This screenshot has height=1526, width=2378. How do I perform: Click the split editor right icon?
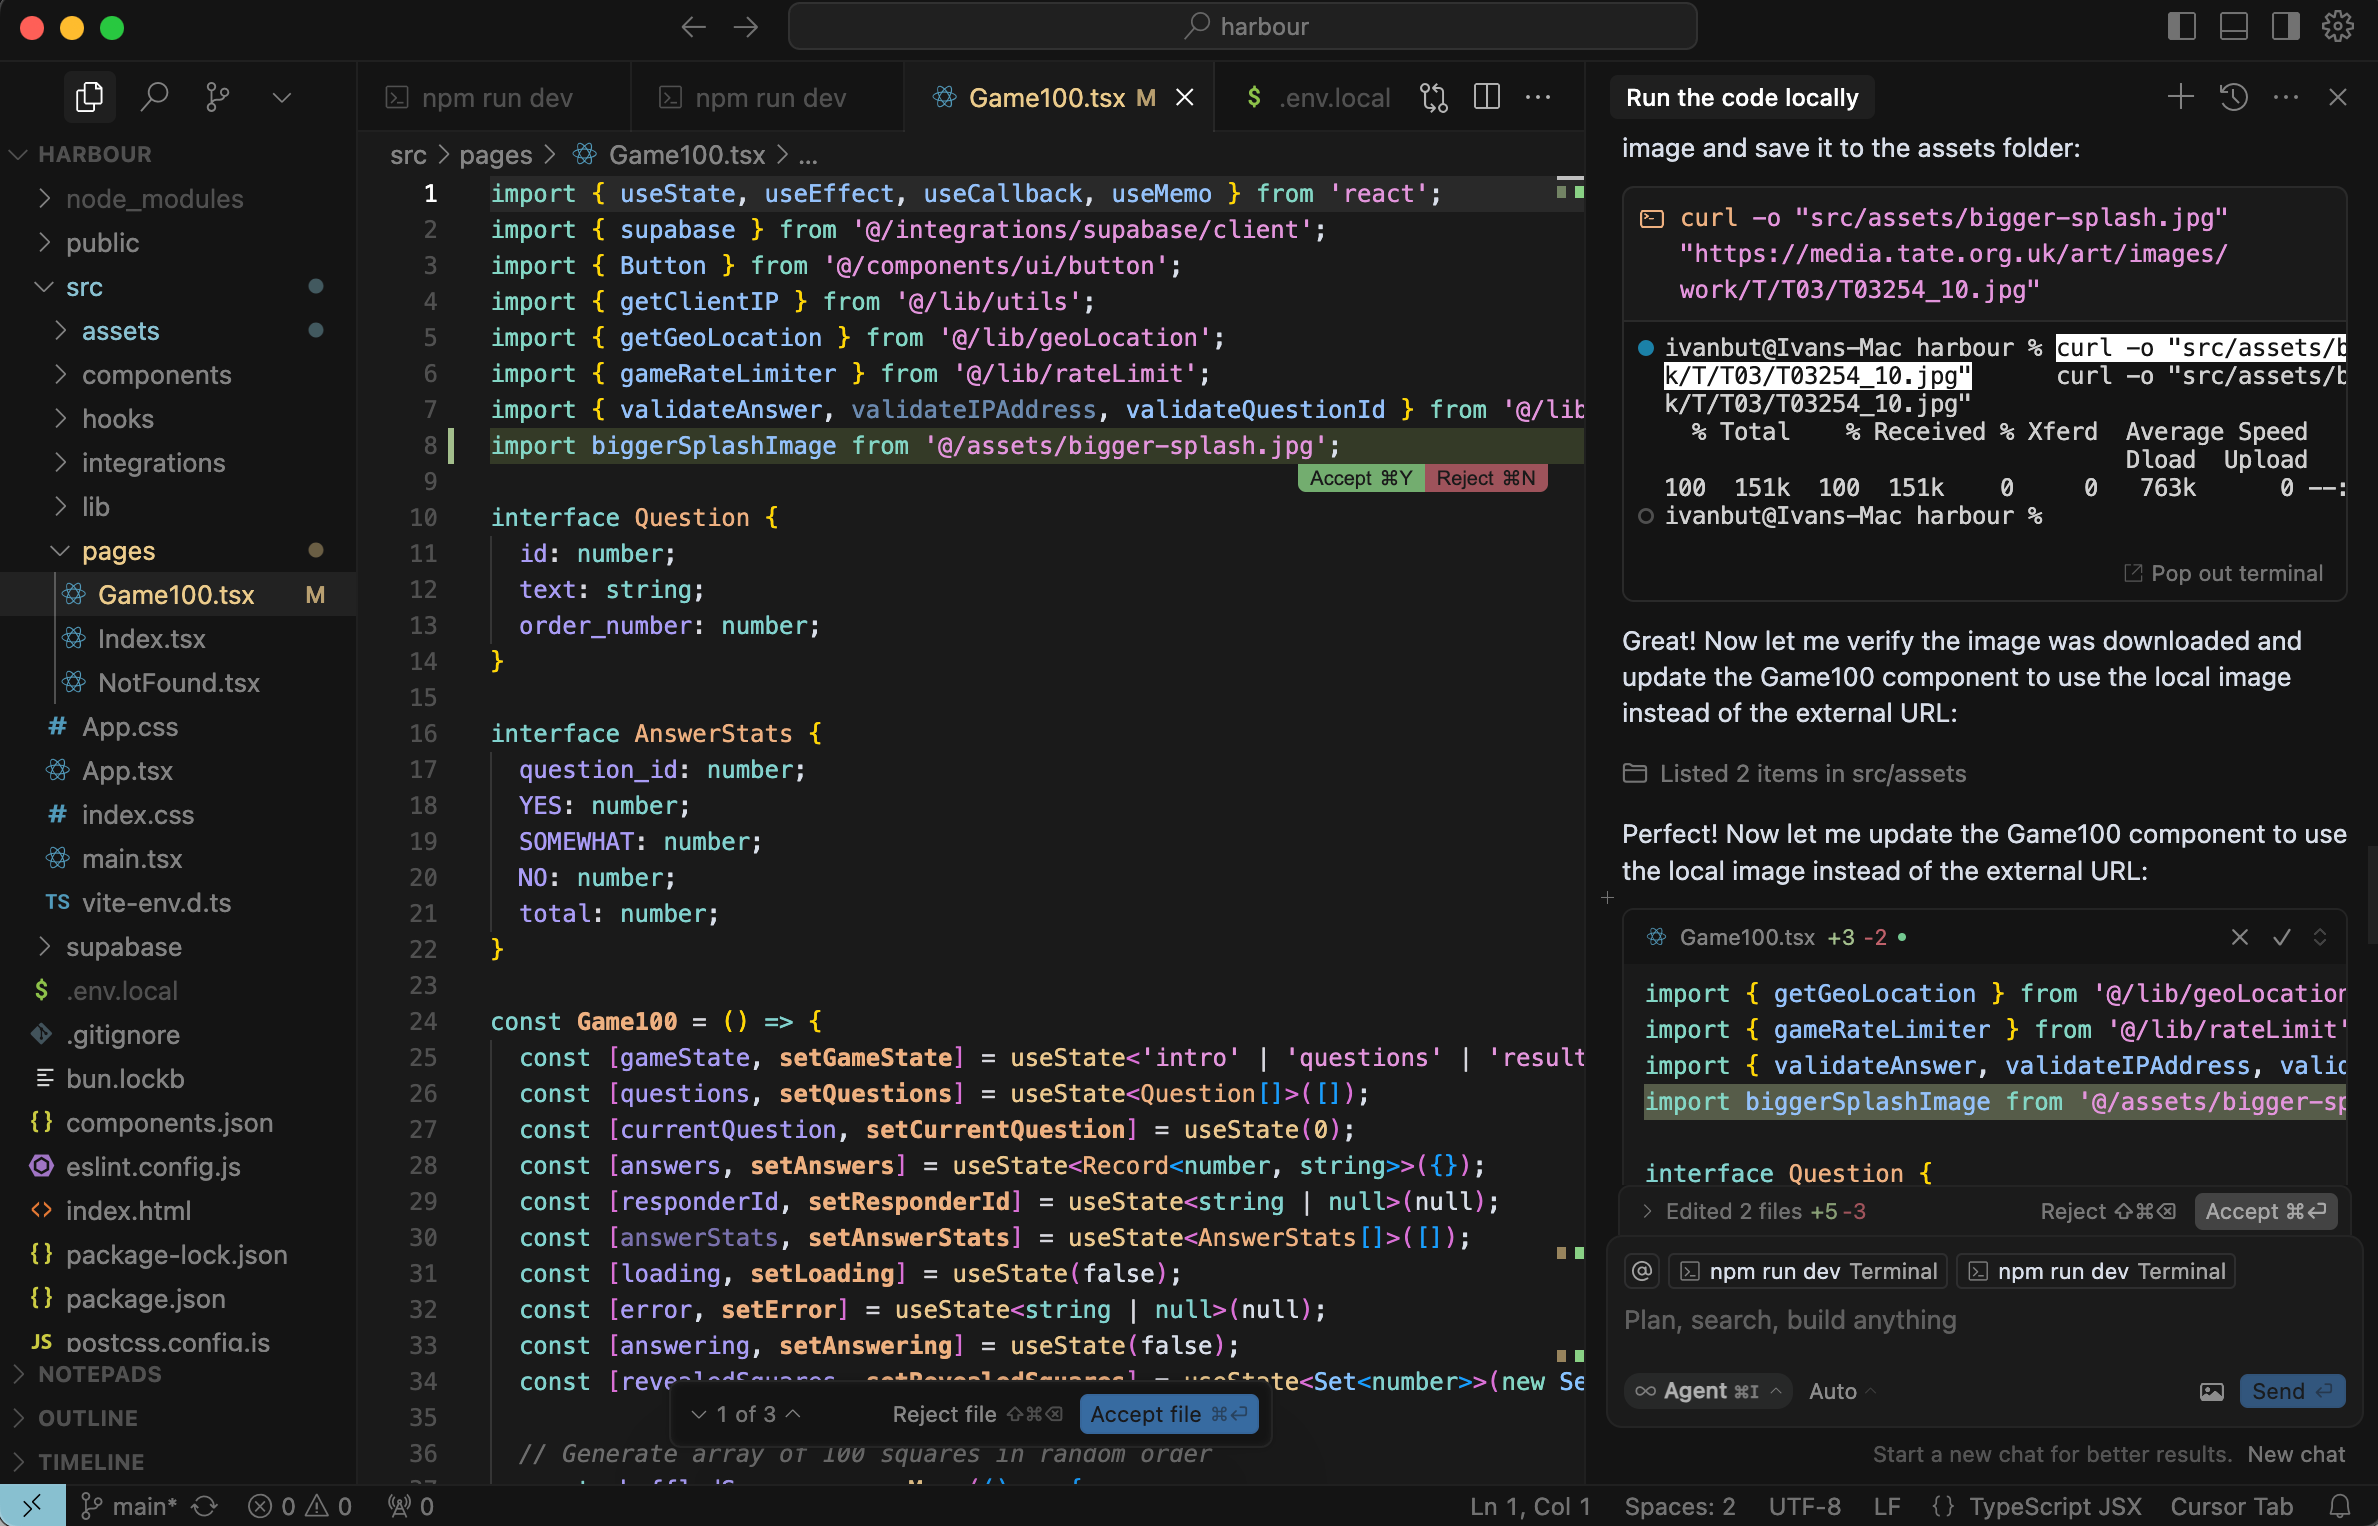1487,97
